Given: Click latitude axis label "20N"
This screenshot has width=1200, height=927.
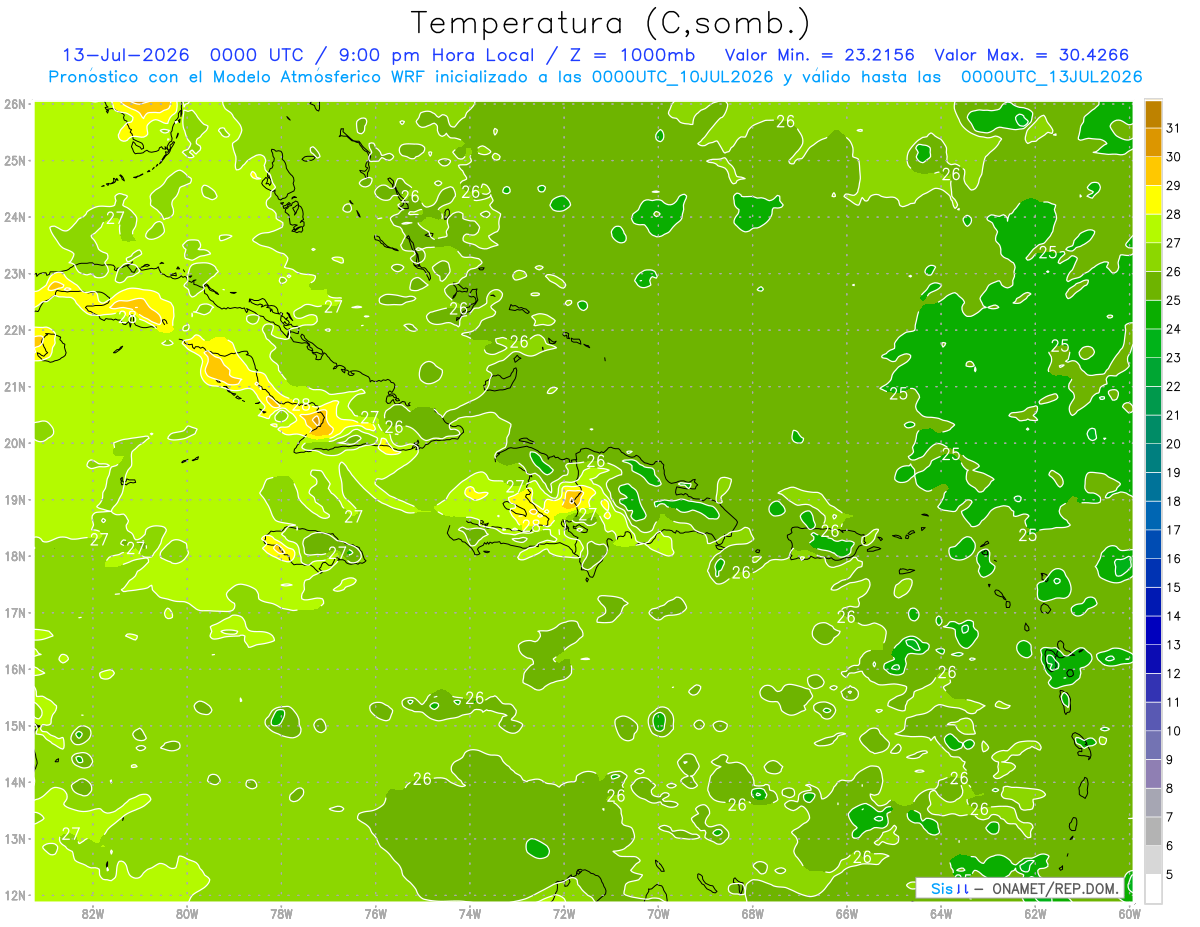Looking at the screenshot, I should click(14, 443).
